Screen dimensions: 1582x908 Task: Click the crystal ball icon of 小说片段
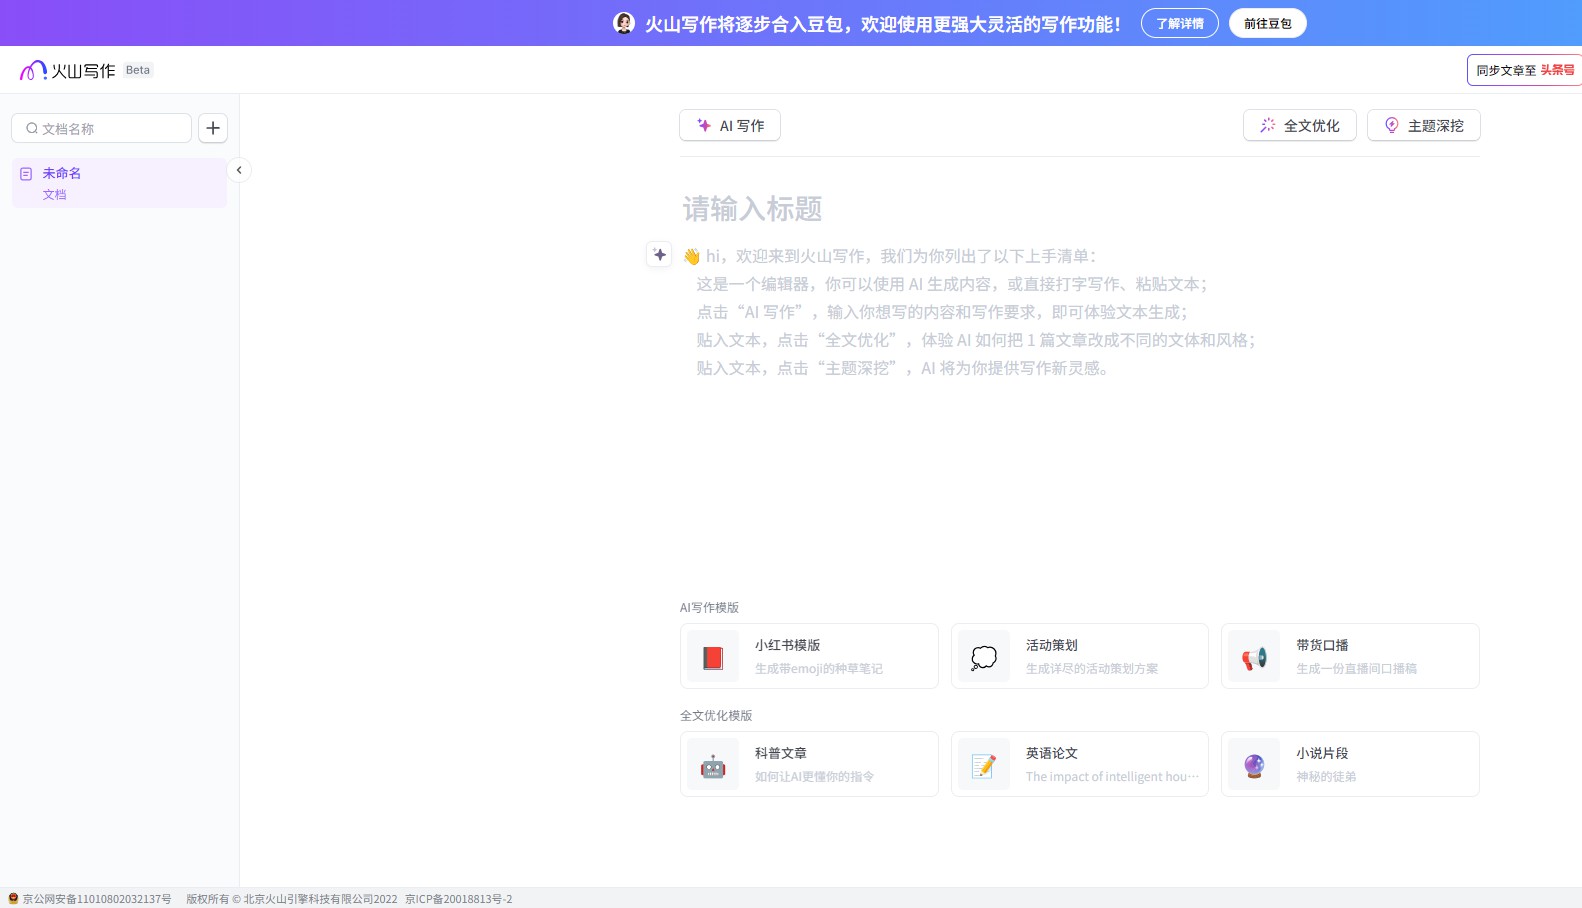1254,765
